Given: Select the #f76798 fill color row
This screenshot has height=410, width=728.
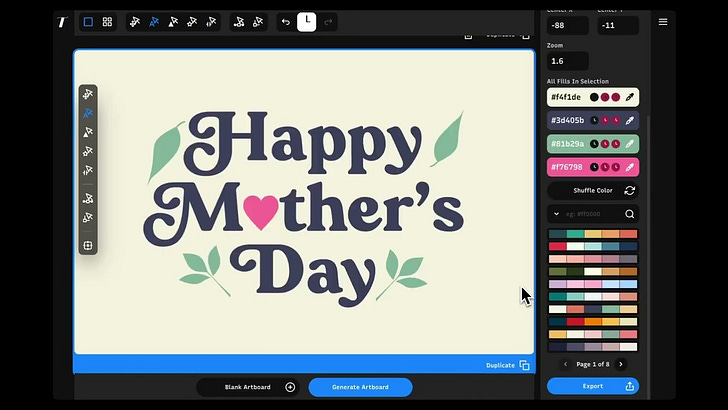Looking at the screenshot, I should pos(593,167).
